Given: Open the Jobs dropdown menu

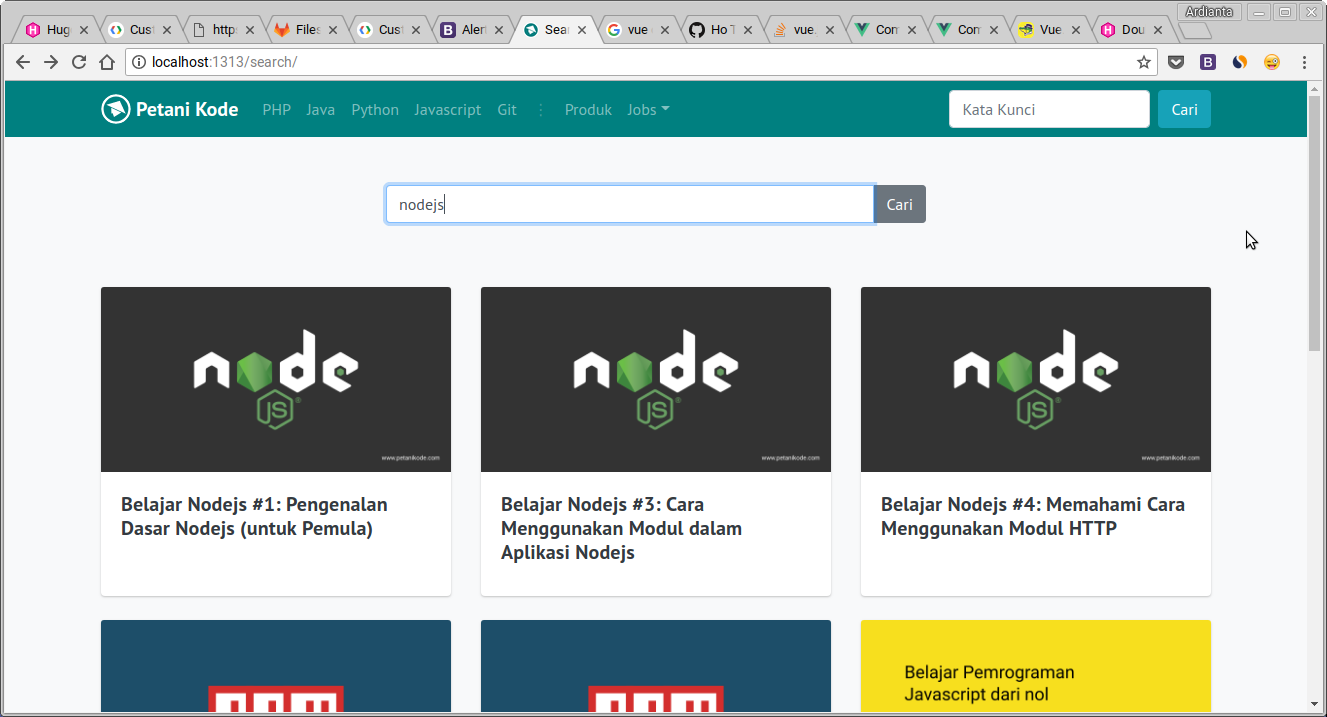Looking at the screenshot, I should 648,109.
